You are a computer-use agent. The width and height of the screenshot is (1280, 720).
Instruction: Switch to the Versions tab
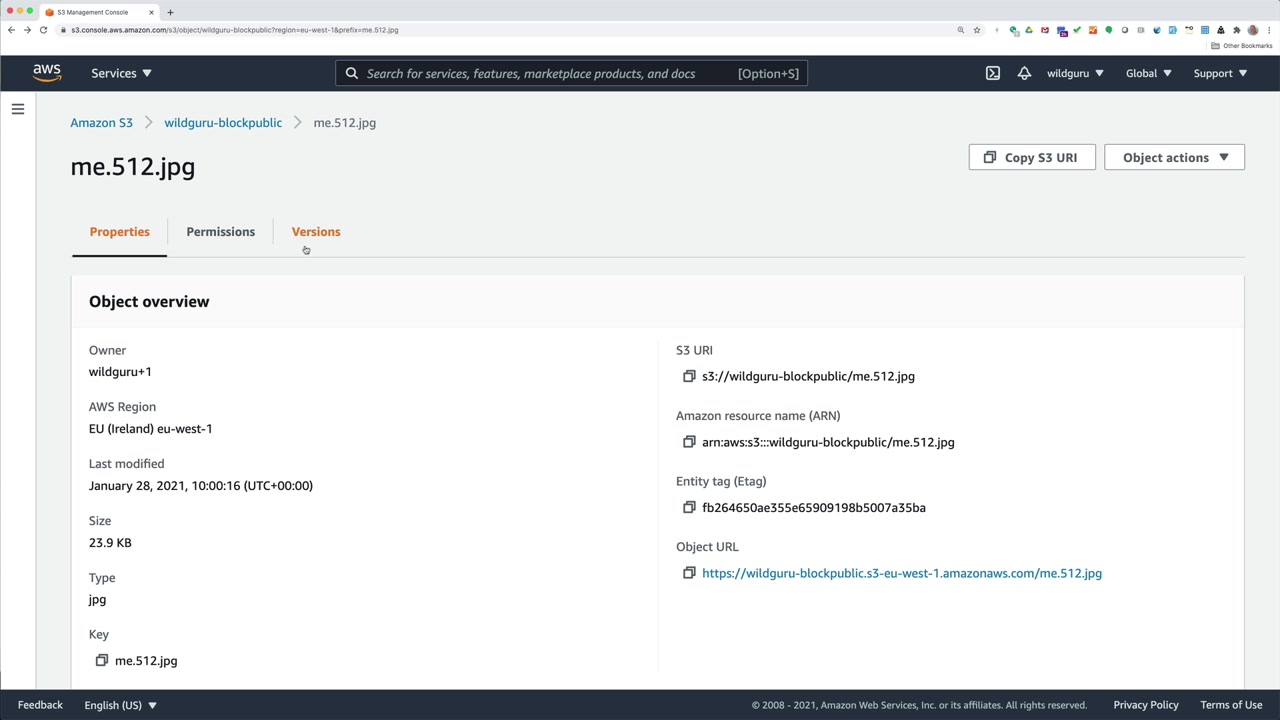(x=316, y=232)
